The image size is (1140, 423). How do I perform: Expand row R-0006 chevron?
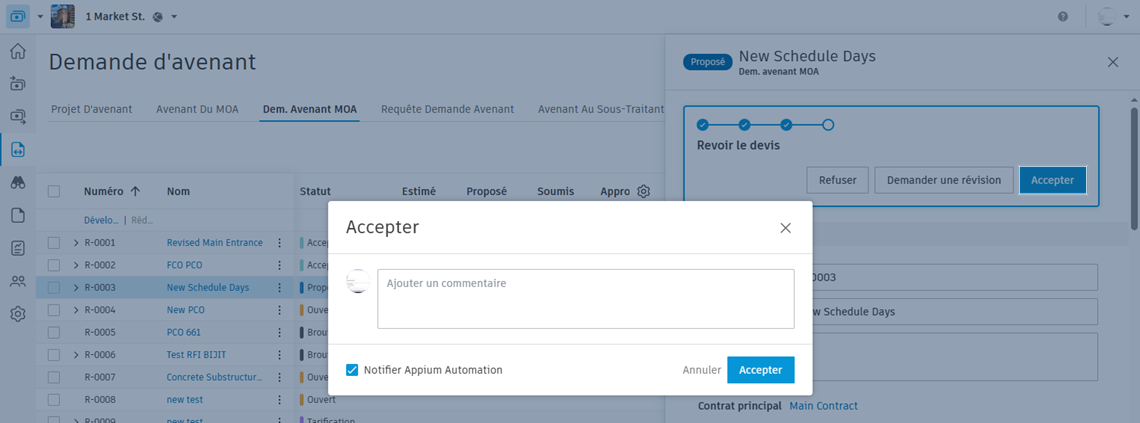(x=76, y=355)
